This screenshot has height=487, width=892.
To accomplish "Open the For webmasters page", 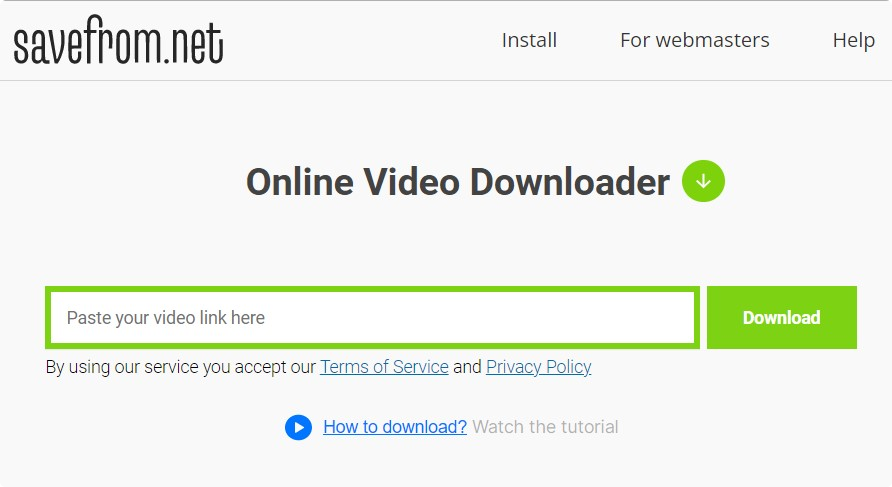I will click(695, 40).
